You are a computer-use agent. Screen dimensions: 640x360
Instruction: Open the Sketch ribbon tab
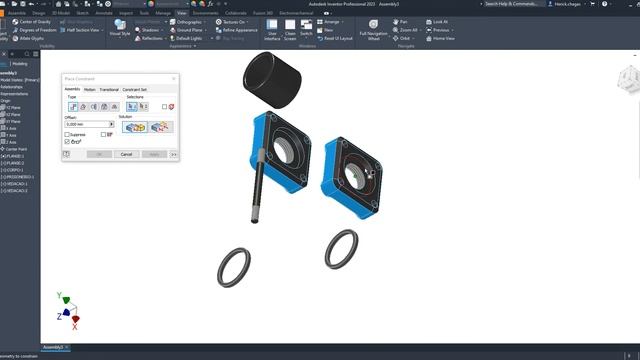click(x=82, y=13)
